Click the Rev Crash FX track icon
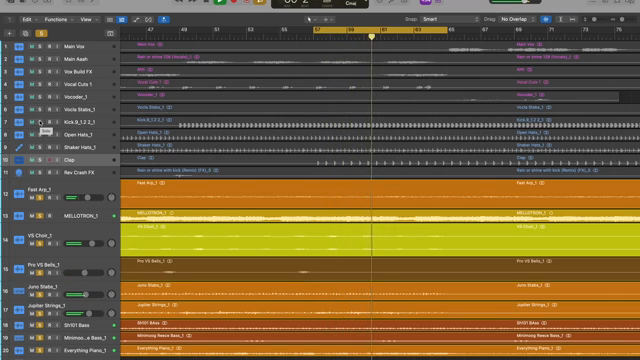The width and height of the screenshot is (640, 360). pyautogui.click(x=19, y=173)
